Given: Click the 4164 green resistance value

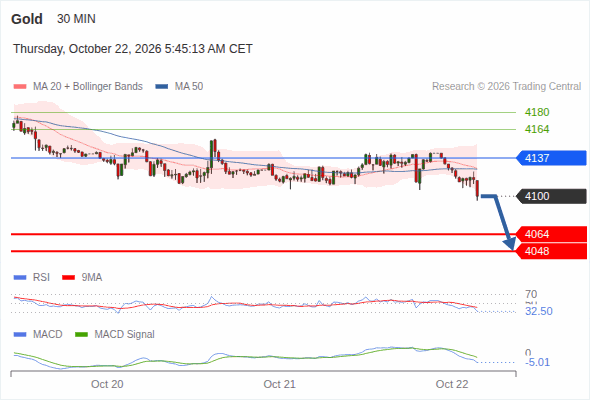Looking at the screenshot, I should pos(537,129).
